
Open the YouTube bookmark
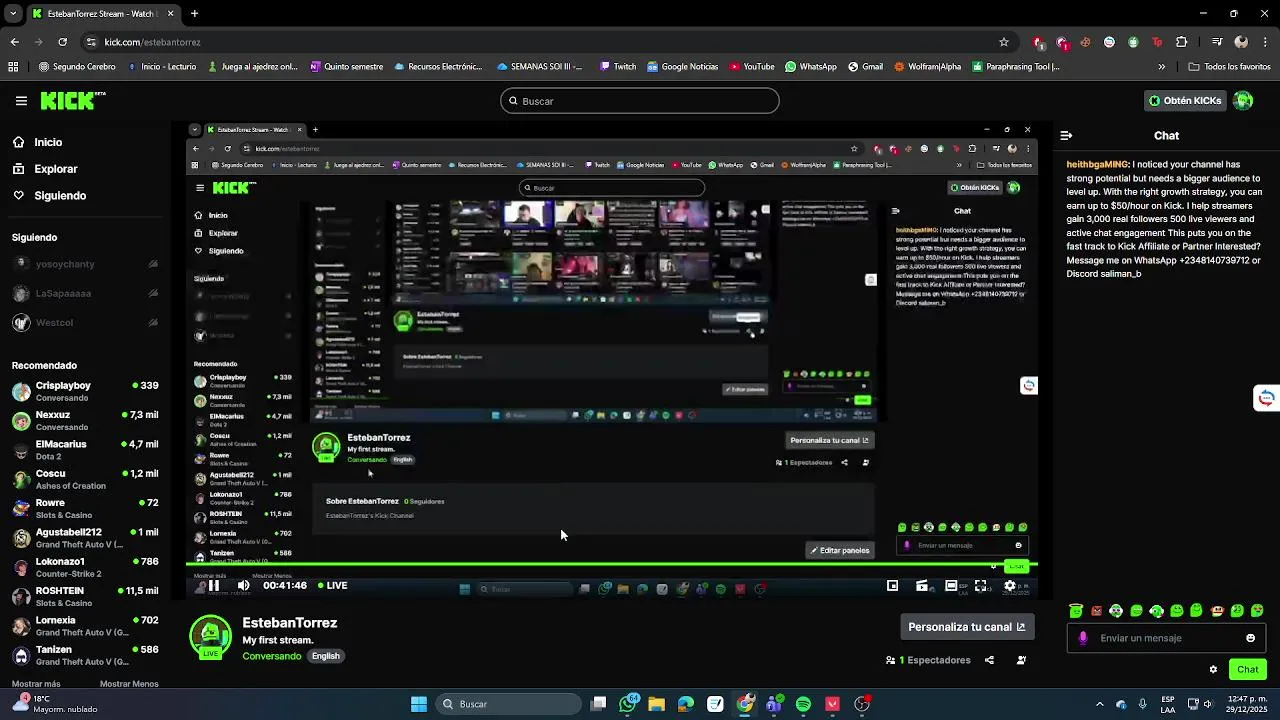[x=752, y=67]
